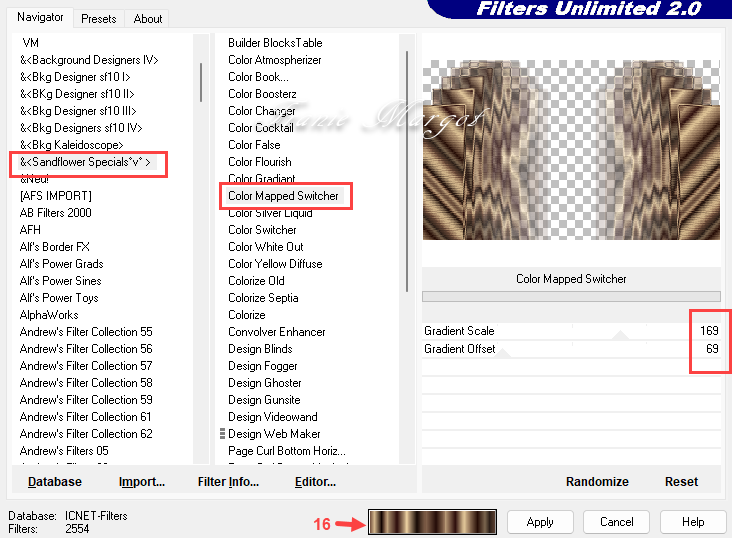Select Sandflower Specials category in list
This screenshot has width=732, height=542.
coord(86,162)
